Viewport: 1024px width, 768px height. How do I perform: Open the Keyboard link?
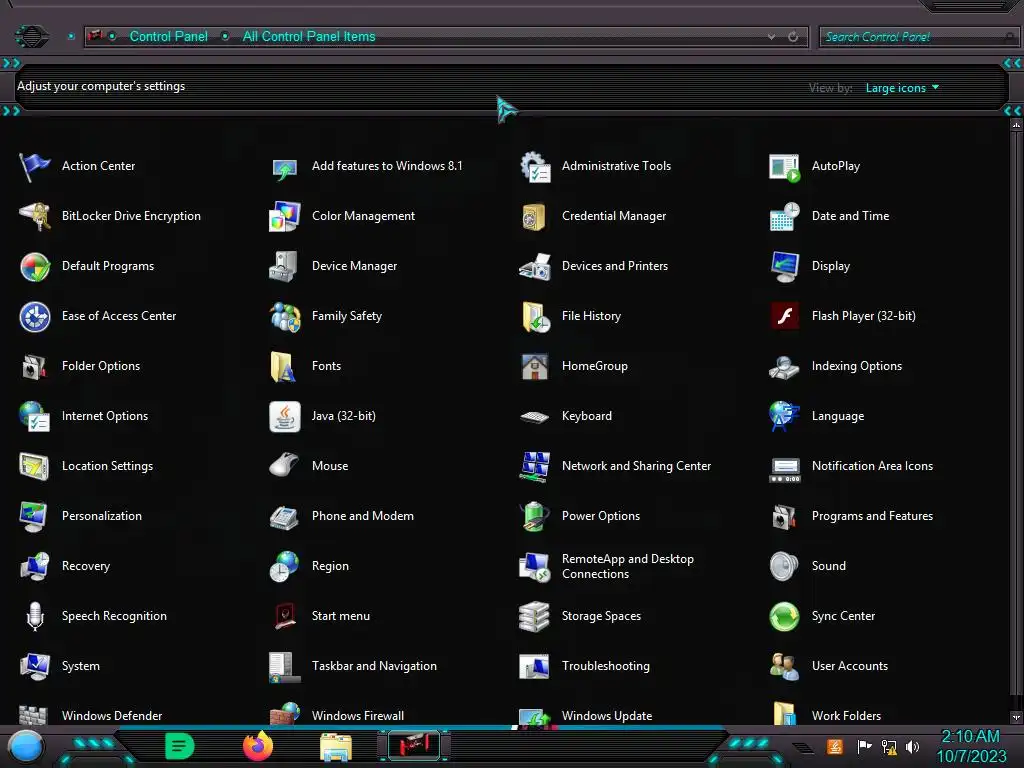(x=587, y=416)
